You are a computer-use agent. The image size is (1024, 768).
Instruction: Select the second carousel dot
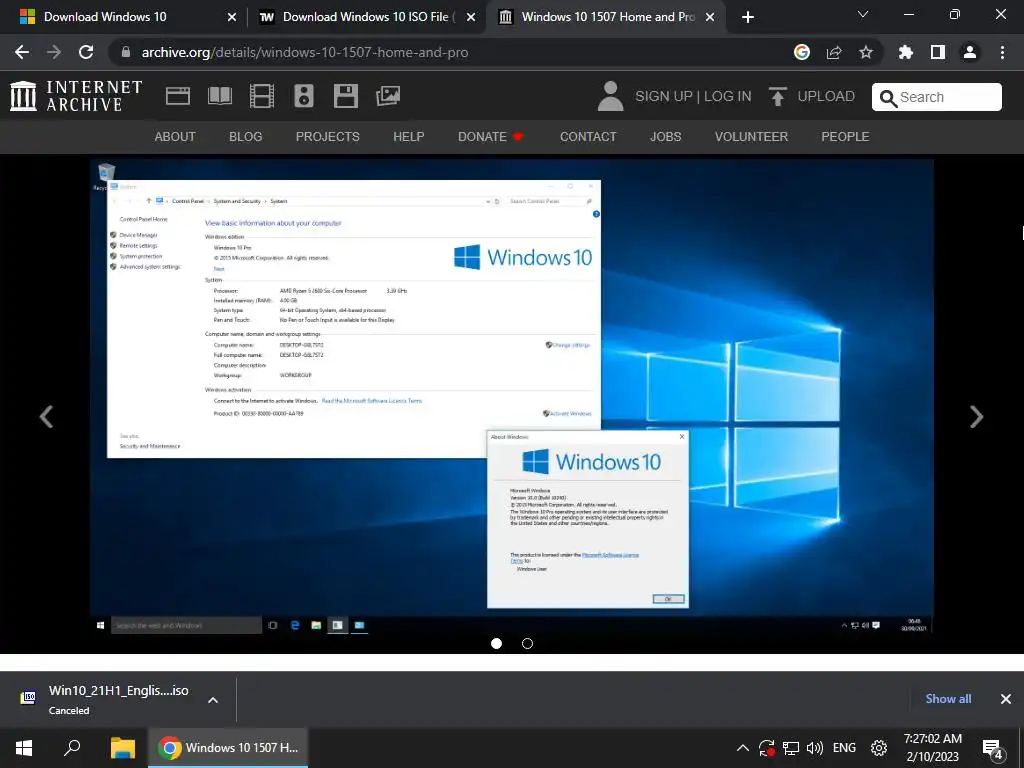pos(528,644)
